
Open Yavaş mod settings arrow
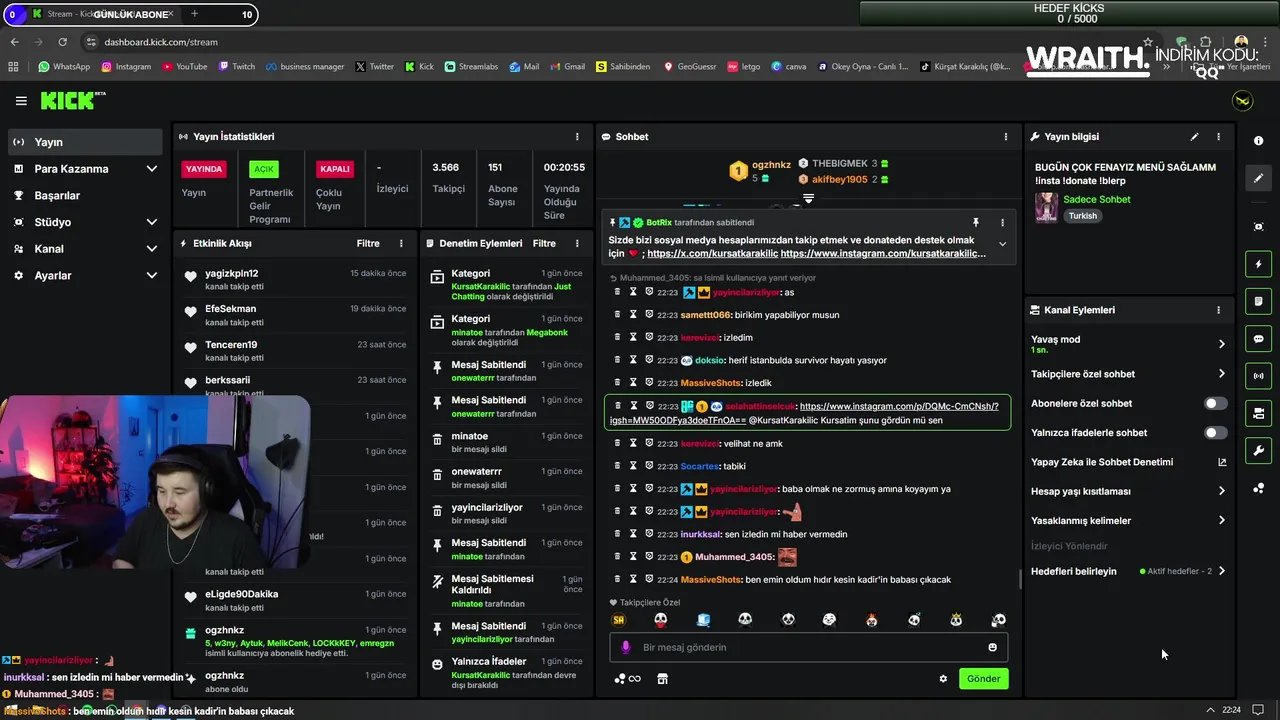1221,344
